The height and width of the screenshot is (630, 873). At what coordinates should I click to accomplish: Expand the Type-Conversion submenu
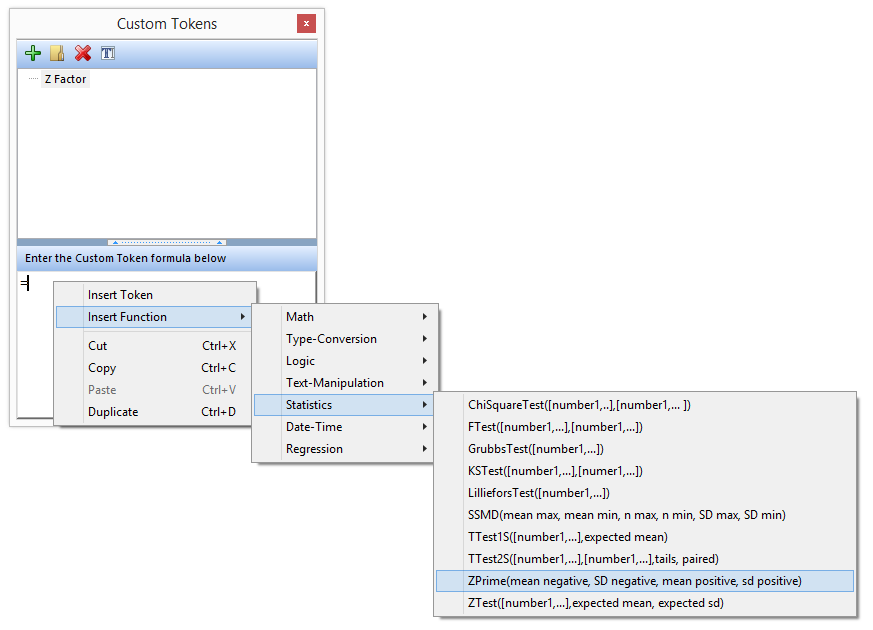331,339
